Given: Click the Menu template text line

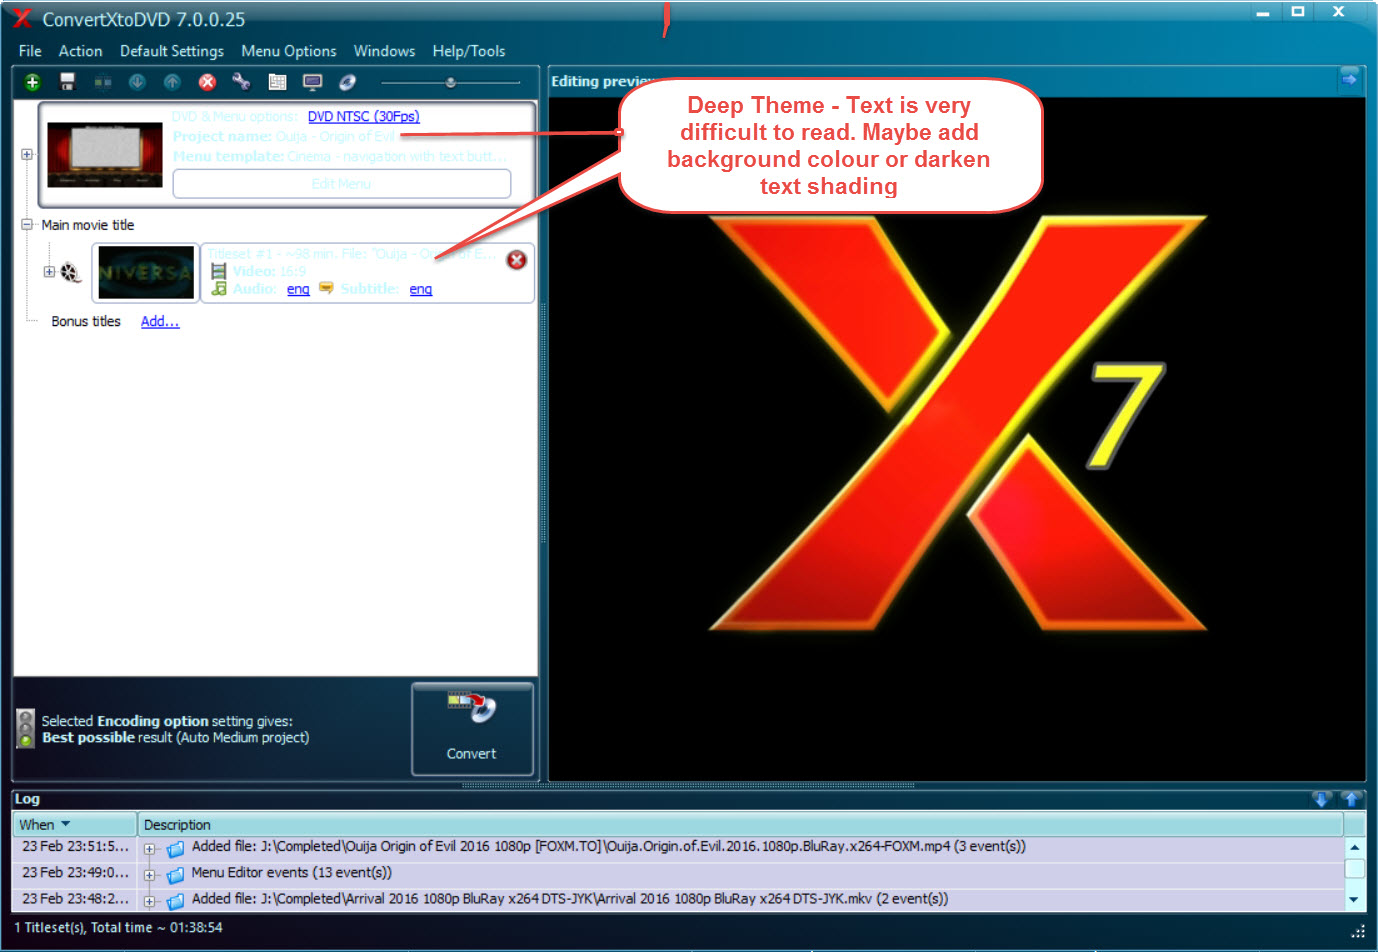Looking at the screenshot, I should click(x=340, y=156).
